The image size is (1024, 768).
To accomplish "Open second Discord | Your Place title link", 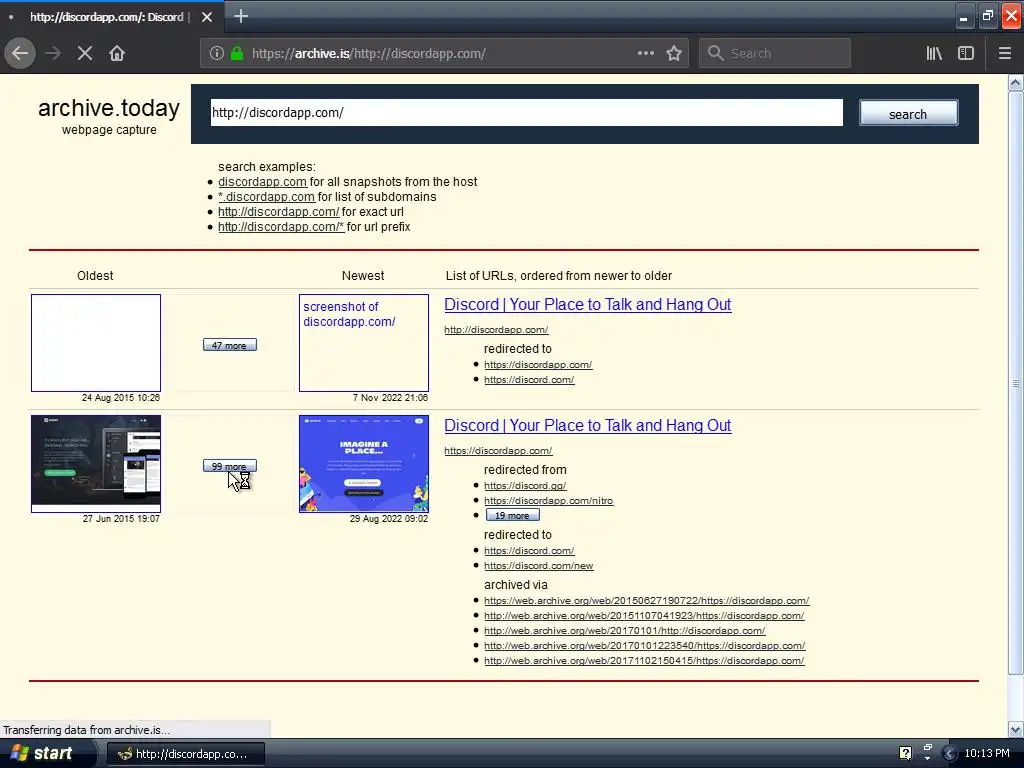I will pos(588,425).
